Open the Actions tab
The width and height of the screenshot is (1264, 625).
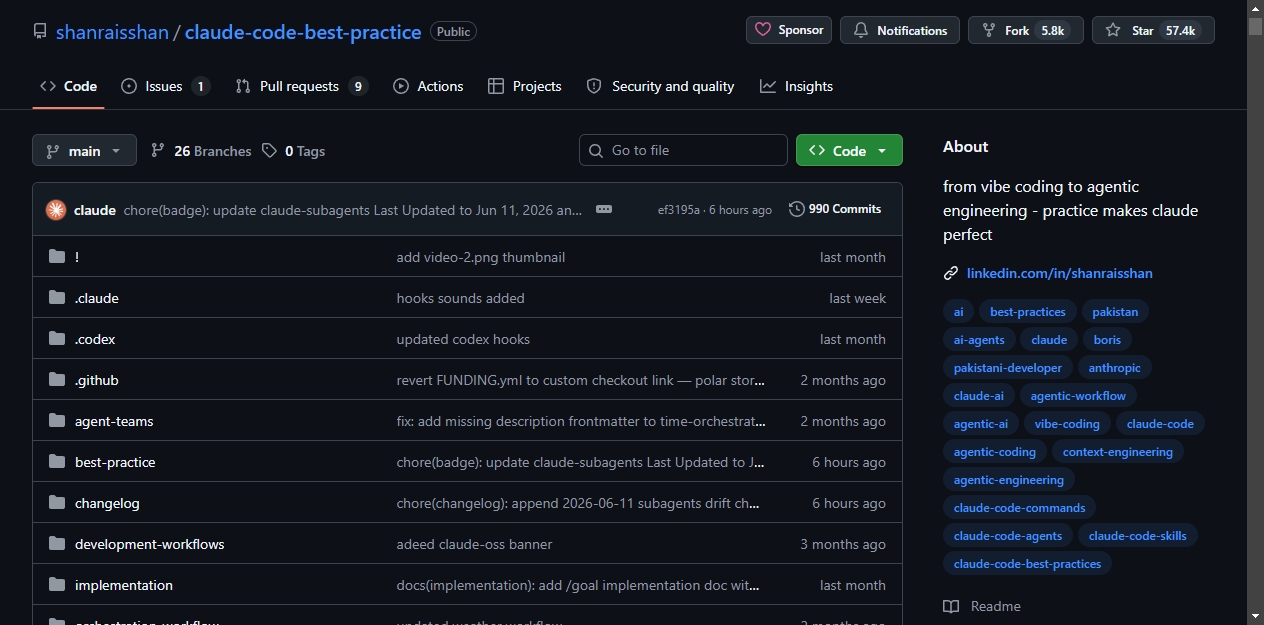coord(428,86)
